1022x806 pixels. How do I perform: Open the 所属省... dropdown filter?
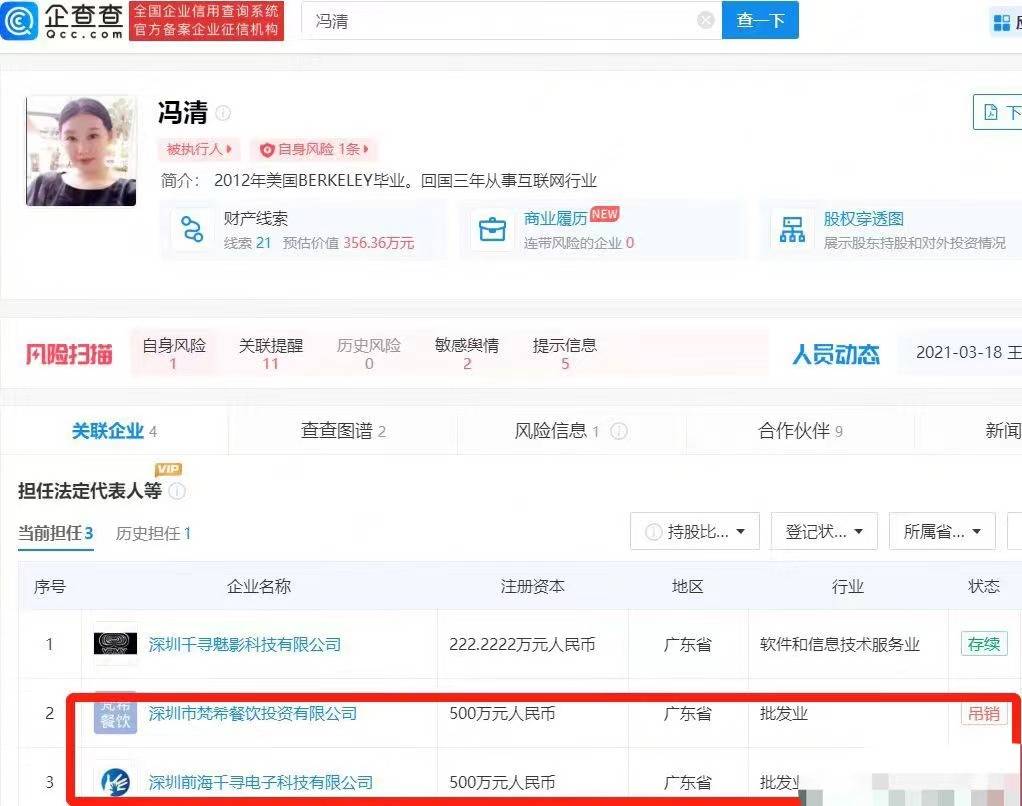pyautogui.click(x=942, y=532)
